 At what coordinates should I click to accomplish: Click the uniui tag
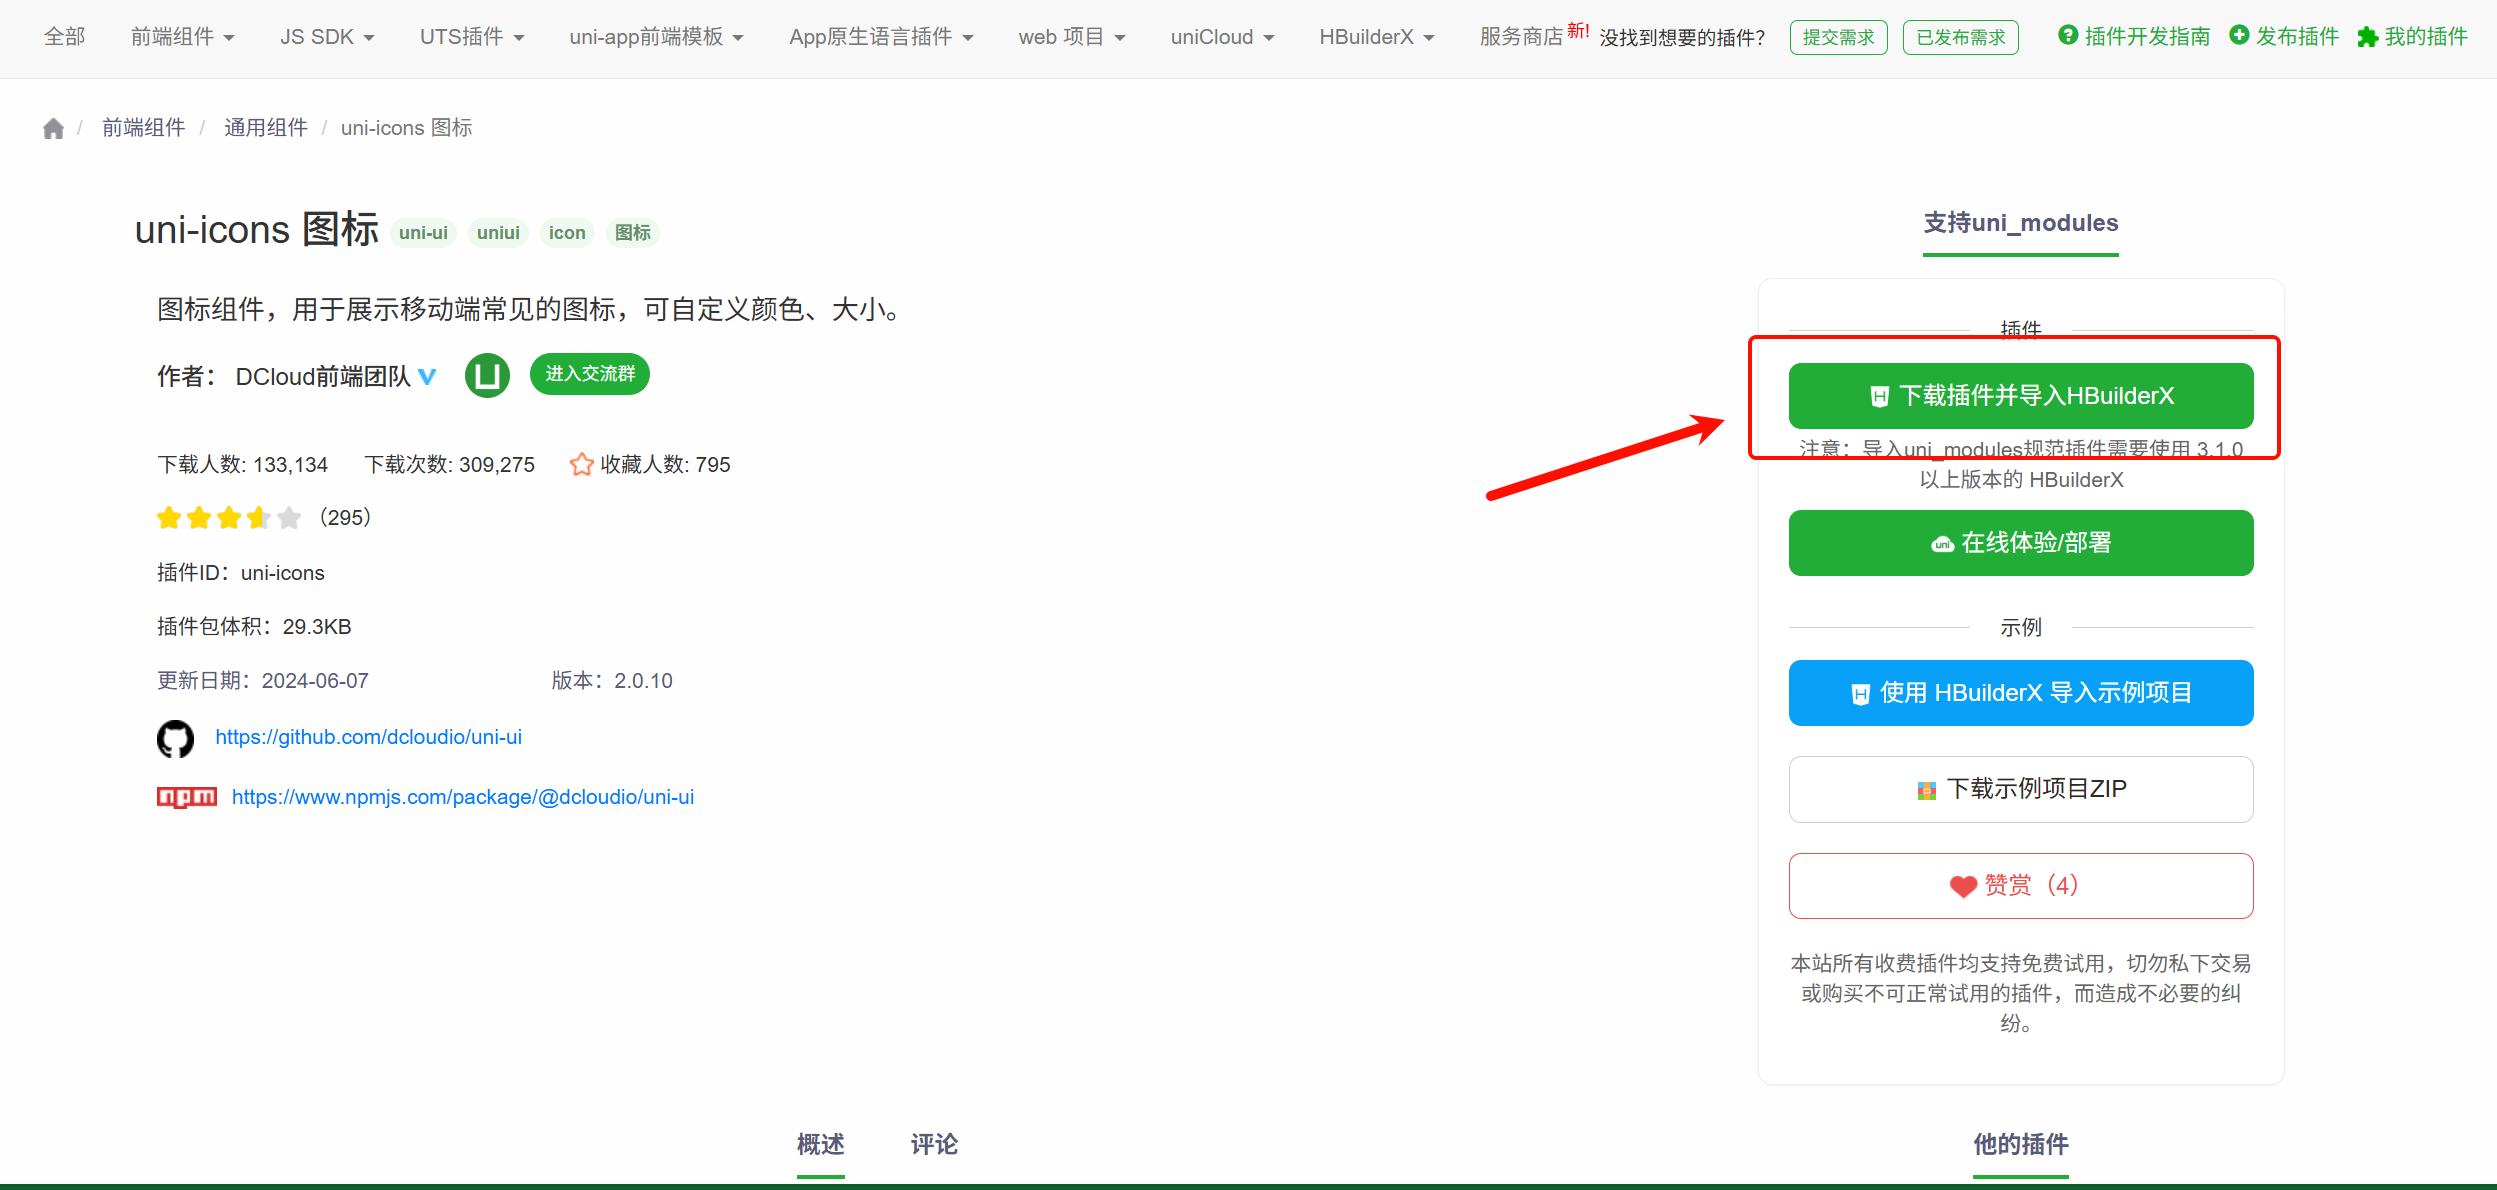click(498, 233)
